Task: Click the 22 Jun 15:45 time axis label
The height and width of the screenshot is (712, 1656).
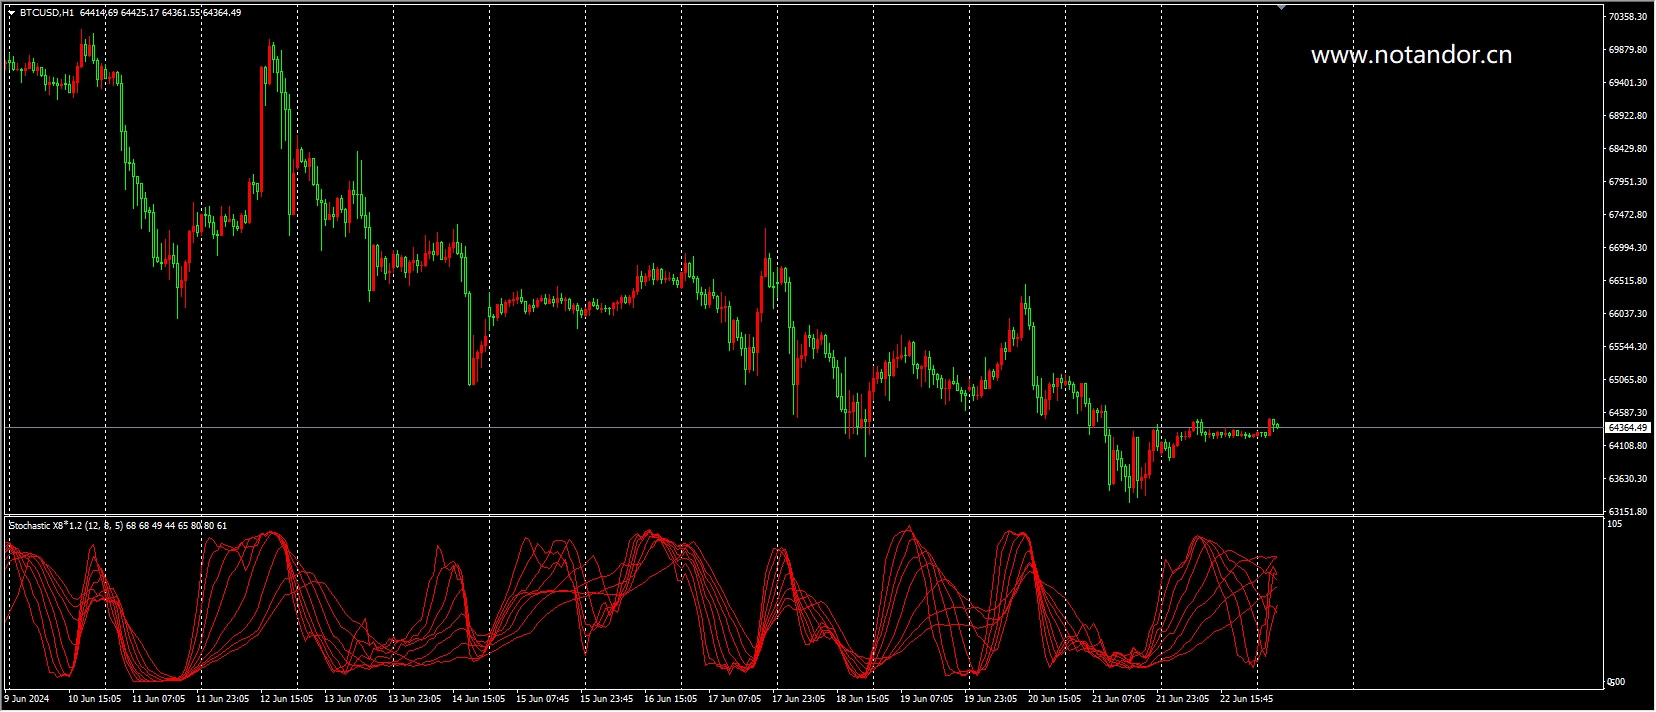Action: pyautogui.click(x=1247, y=699)
